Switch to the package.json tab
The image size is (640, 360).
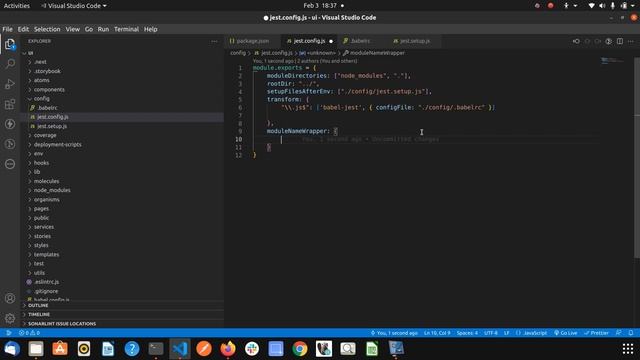point(252,41)
